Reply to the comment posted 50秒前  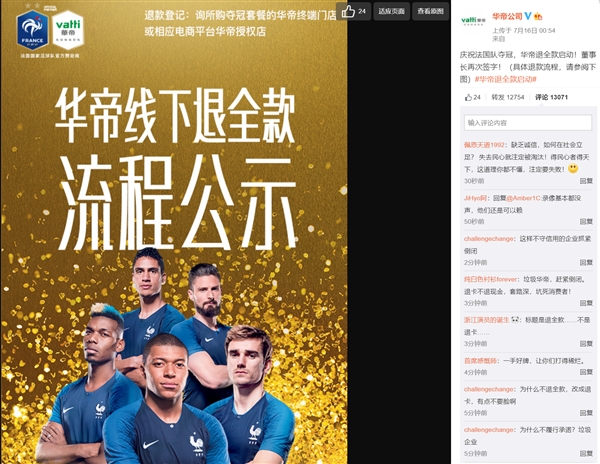(x=586, y=221)
